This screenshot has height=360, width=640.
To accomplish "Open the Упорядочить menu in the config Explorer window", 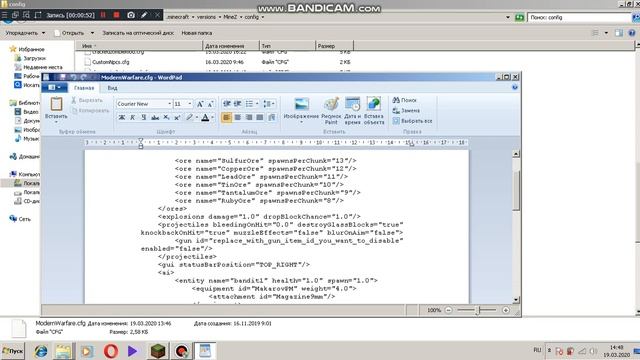I will 25,33.
